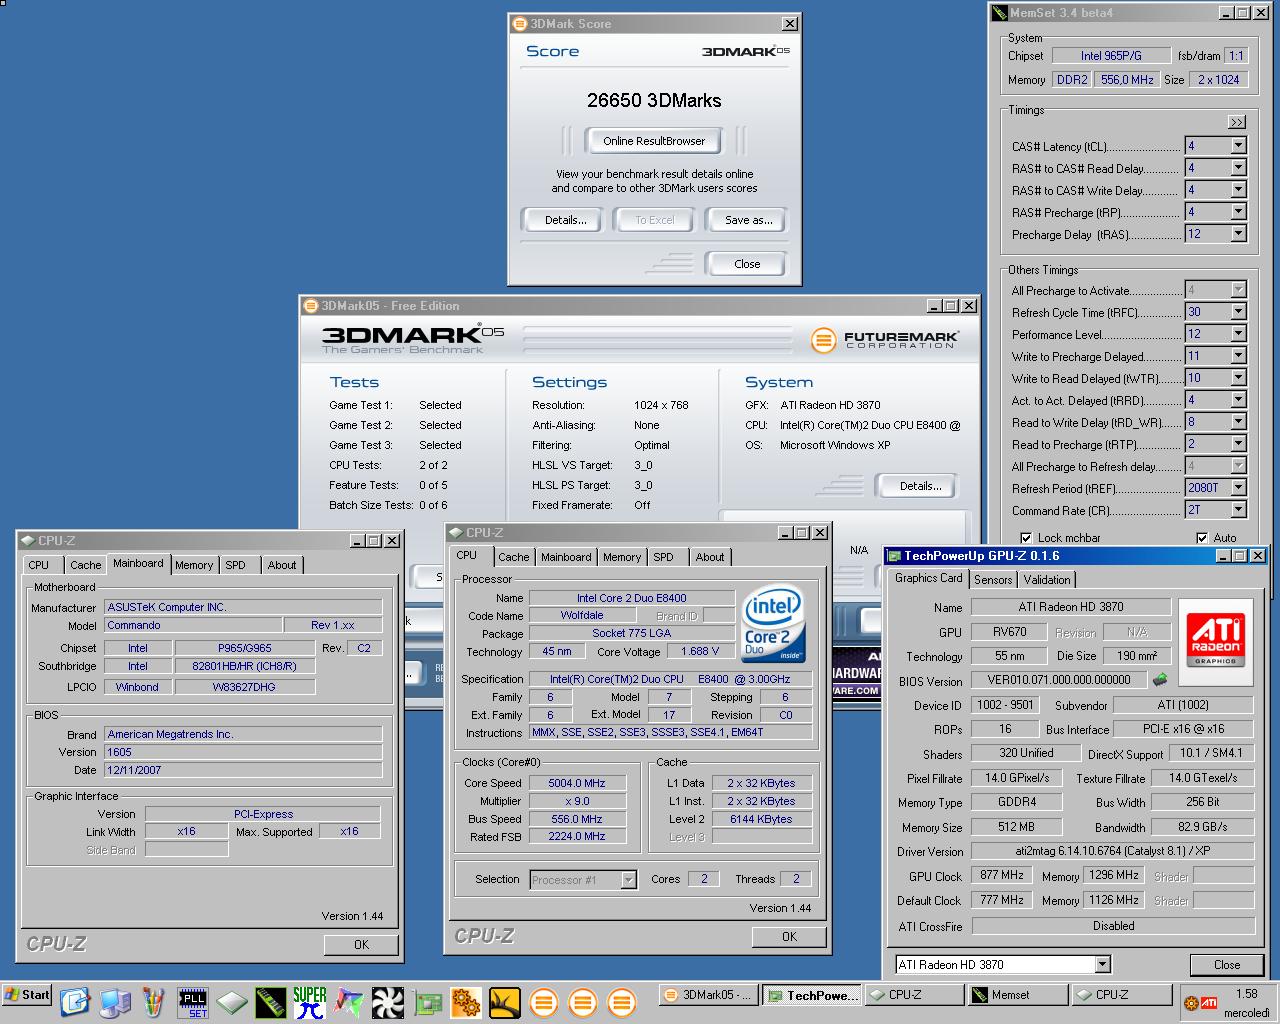1280x1024 pixels.
Task: Click the GPU-Z title bar icon
Action: click(893, 556)
